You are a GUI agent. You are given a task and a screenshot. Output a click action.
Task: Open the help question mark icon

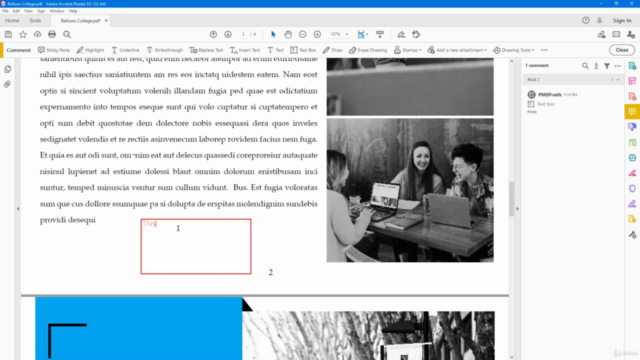[586, 20]
